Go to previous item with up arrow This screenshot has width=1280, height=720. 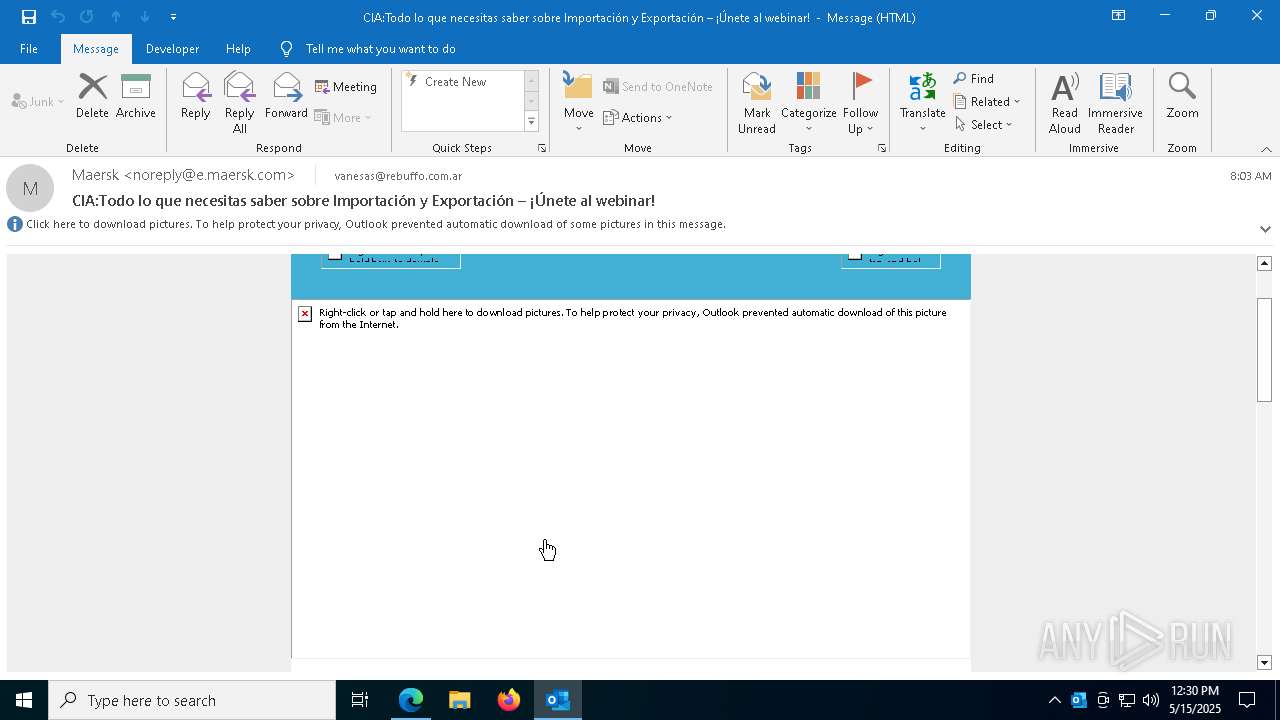(116, 16)
